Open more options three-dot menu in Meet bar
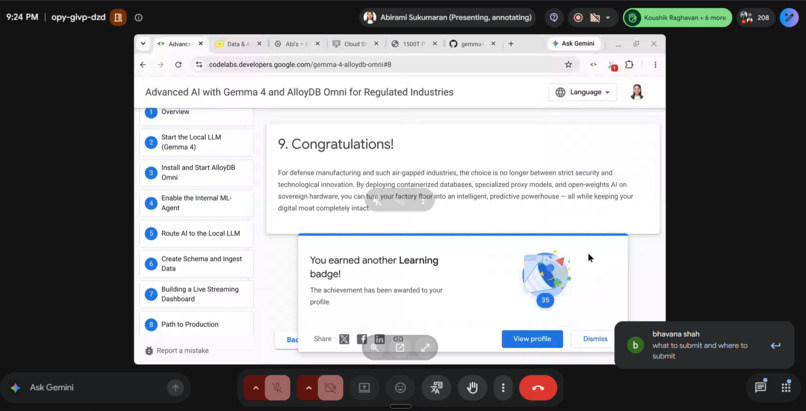Image resolution: width=806 pixels, height=411 pixels. pyautogui.click(x=503, y=388)
